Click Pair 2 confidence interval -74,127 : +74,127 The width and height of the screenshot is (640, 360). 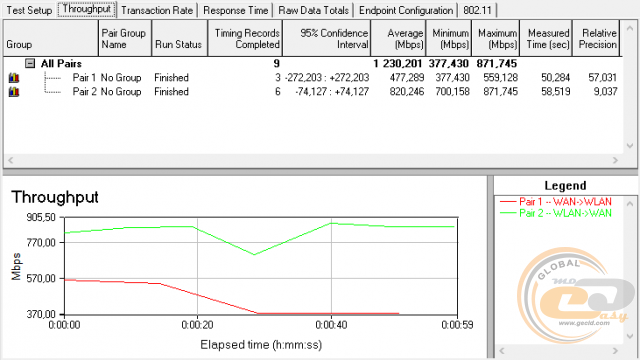tap(332, 92)
